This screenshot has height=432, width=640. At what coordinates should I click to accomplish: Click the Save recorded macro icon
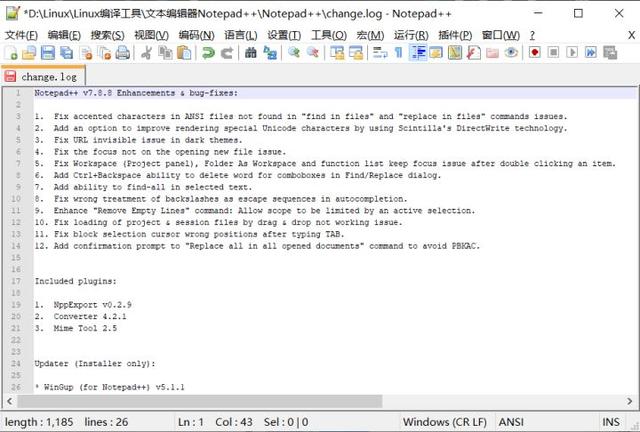pos(610,53)
